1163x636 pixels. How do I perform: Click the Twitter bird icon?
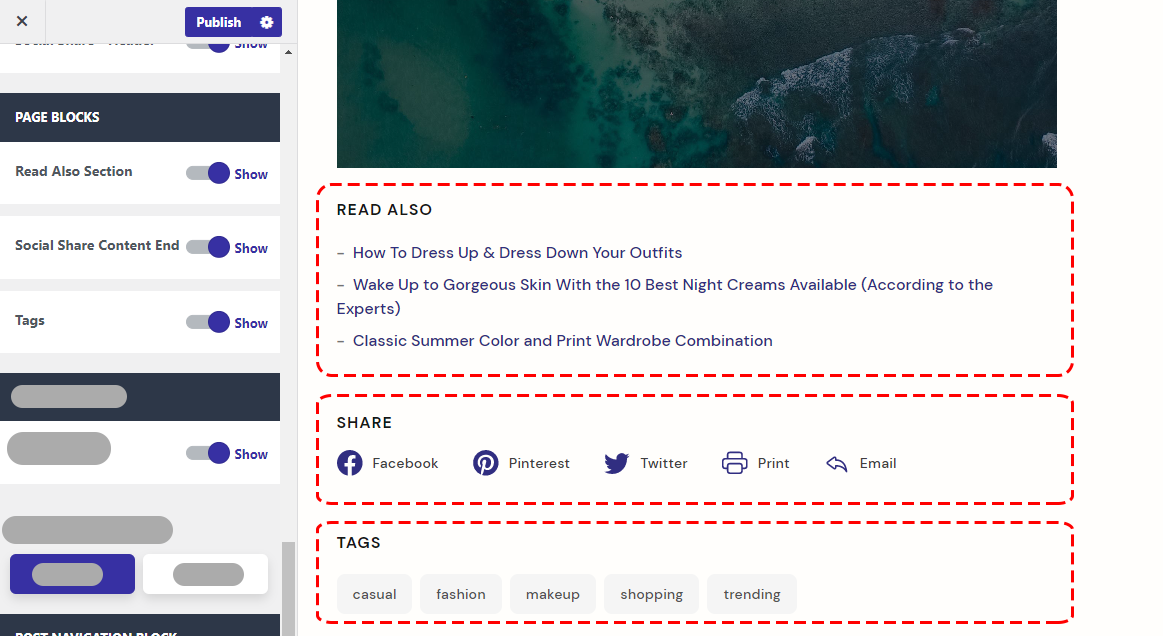point(616,463)
